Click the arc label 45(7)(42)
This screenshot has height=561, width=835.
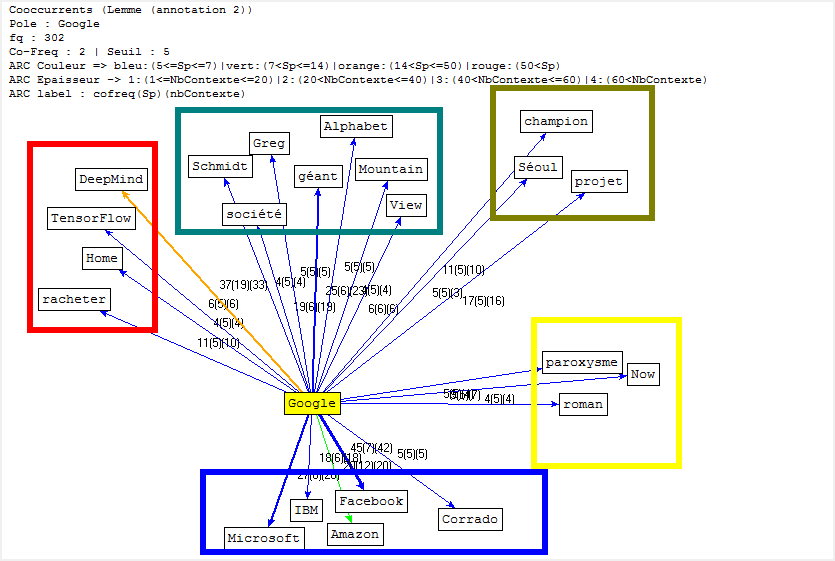pos(372,448)
